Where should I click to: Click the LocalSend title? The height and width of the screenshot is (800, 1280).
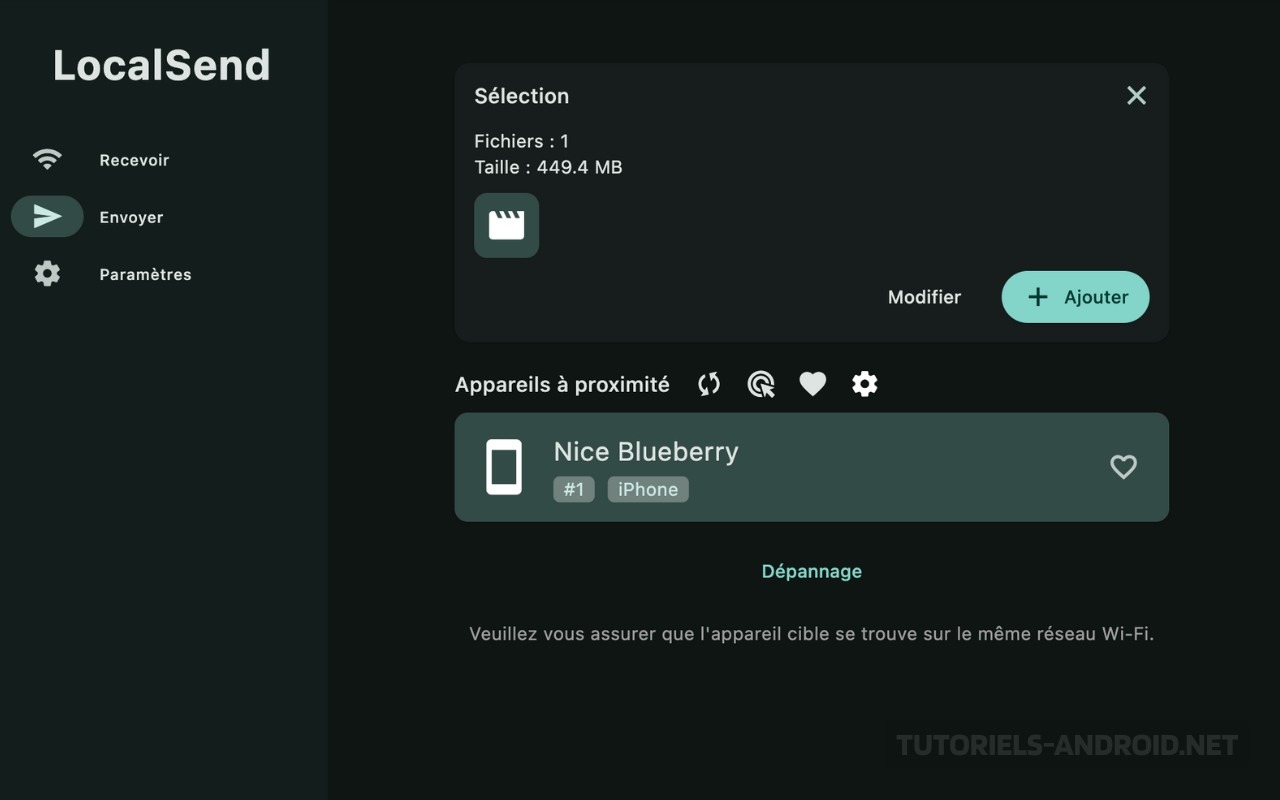[162, 66]
